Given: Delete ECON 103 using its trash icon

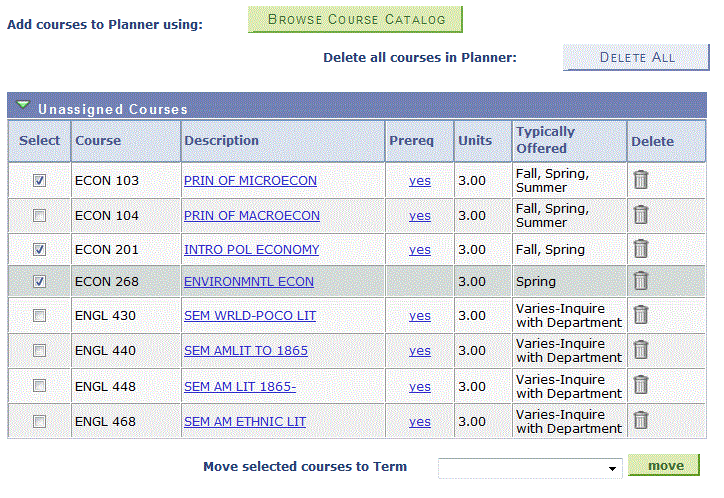Looking at the screenshot, I should pyautogui.click(x=641, y=180).
